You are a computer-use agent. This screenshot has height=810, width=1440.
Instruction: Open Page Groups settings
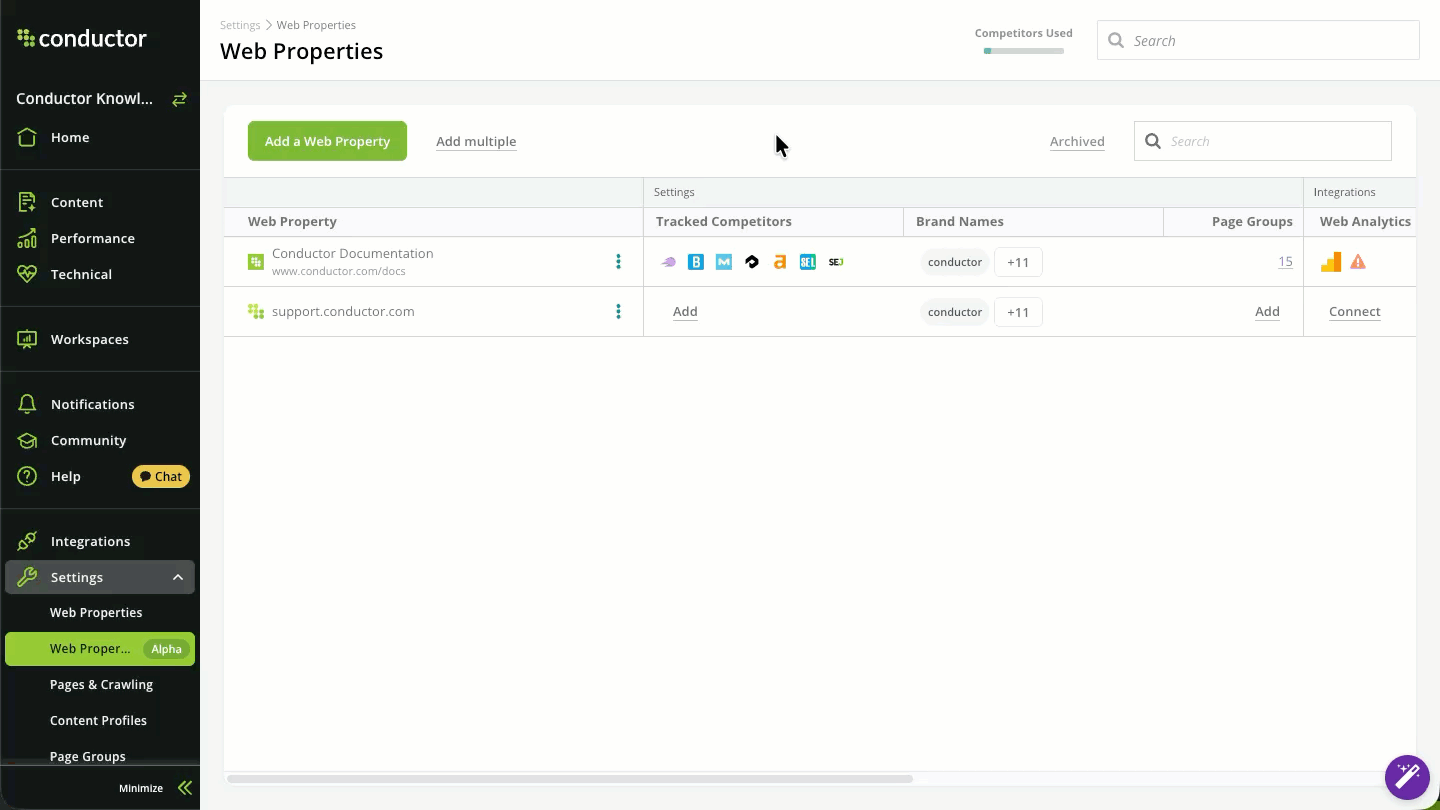coord(88,757)
